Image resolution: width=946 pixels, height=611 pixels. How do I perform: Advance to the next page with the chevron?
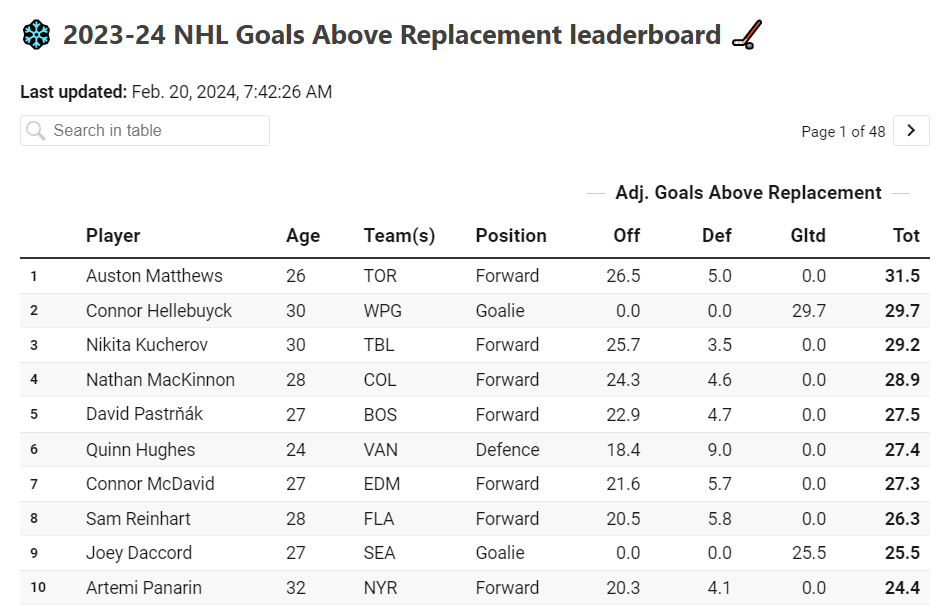pos(911,130)
